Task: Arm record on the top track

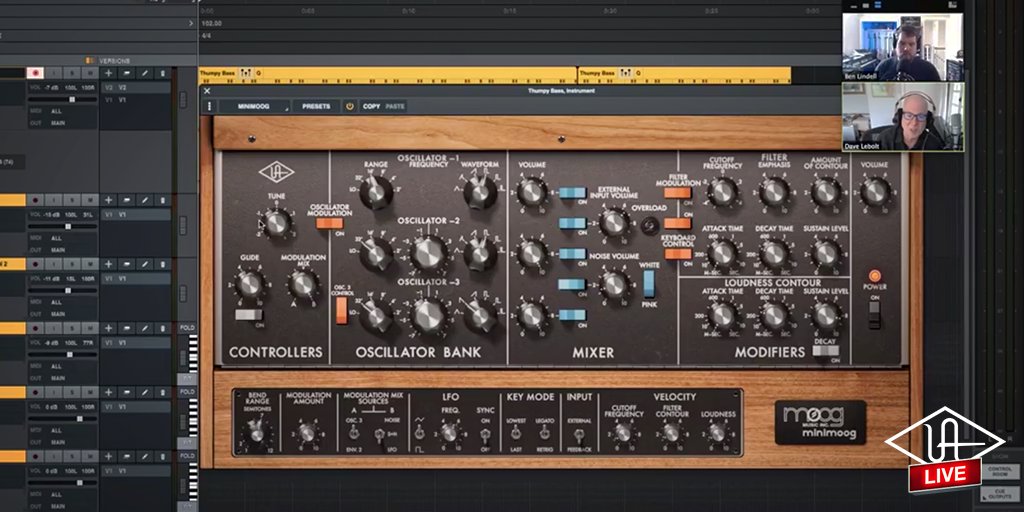Action: point(35,73)
